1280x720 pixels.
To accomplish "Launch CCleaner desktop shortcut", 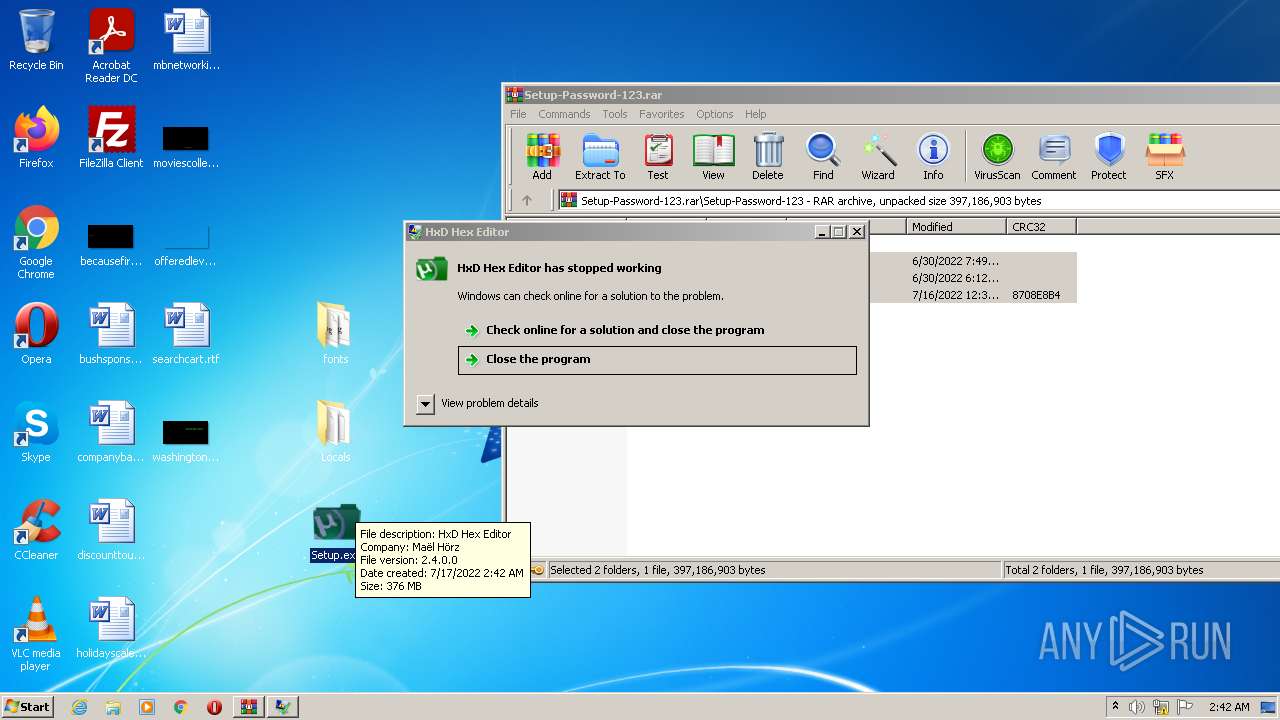I will 36,530.
